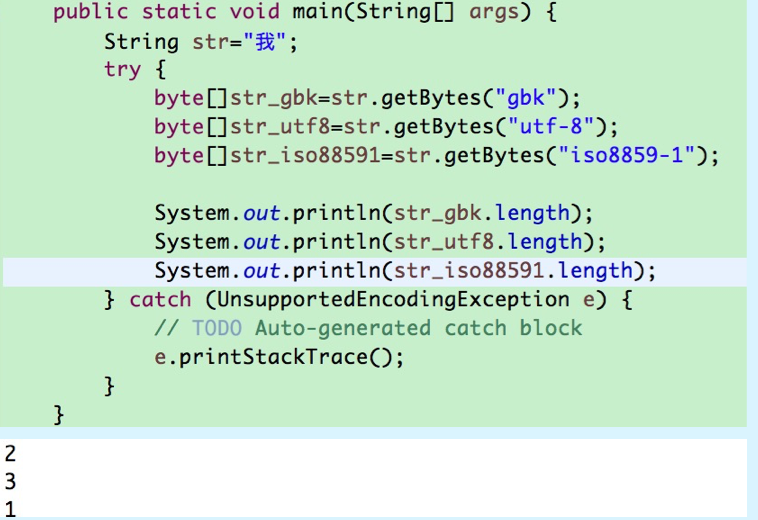Image resolution: width=758 pixels, height=520 pixels.
Task: Click console output line showing 3
Action: click(11, 481)
